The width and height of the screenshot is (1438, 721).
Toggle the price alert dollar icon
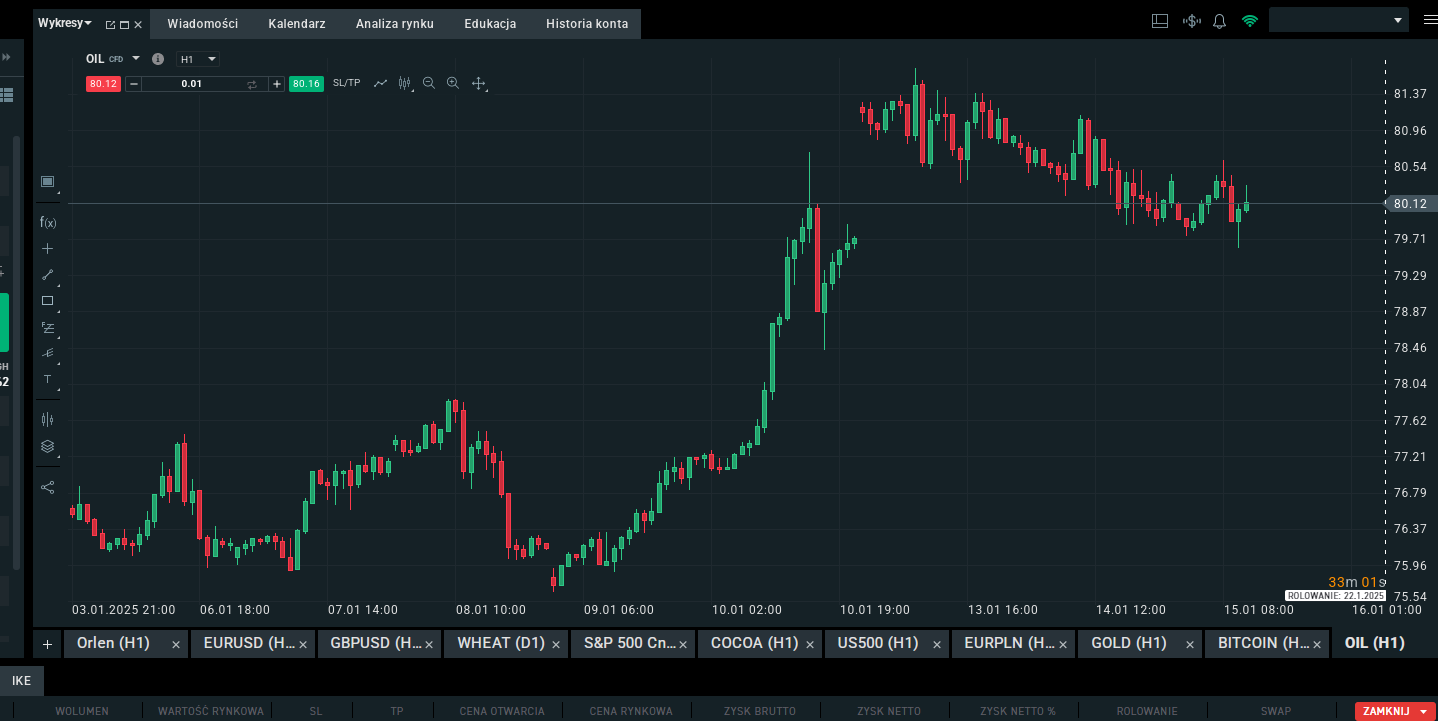[1191, 21]
